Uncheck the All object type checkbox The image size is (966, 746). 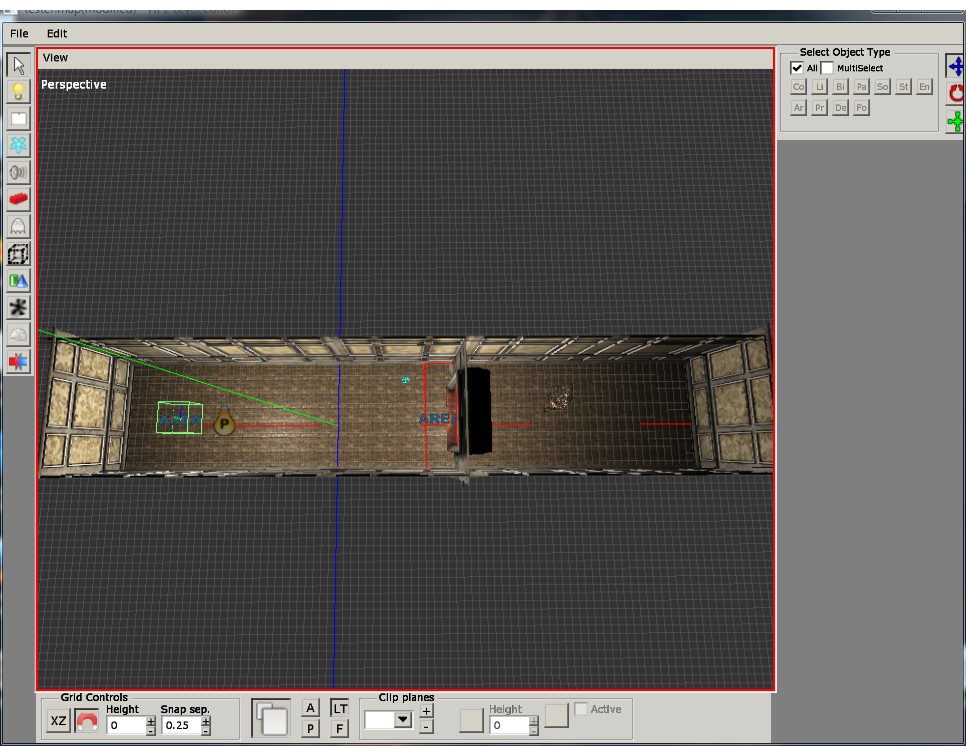pyautogui.click(x=797, y=68)
